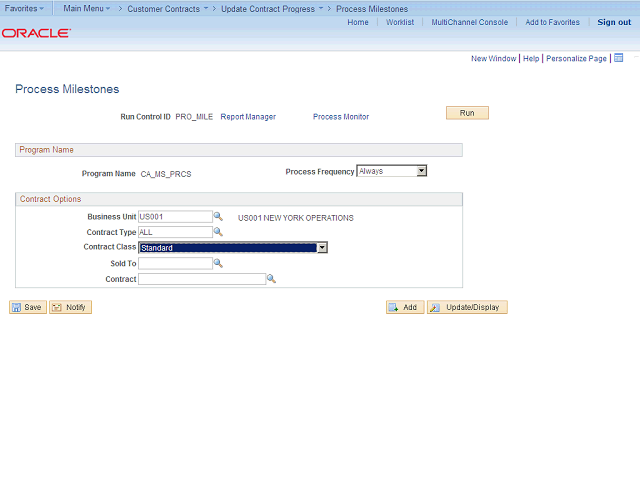Expand Process Frequency dropdown showing Always
Image resolution: width=640 pixels, height=480 pixels.
(392, 171)
